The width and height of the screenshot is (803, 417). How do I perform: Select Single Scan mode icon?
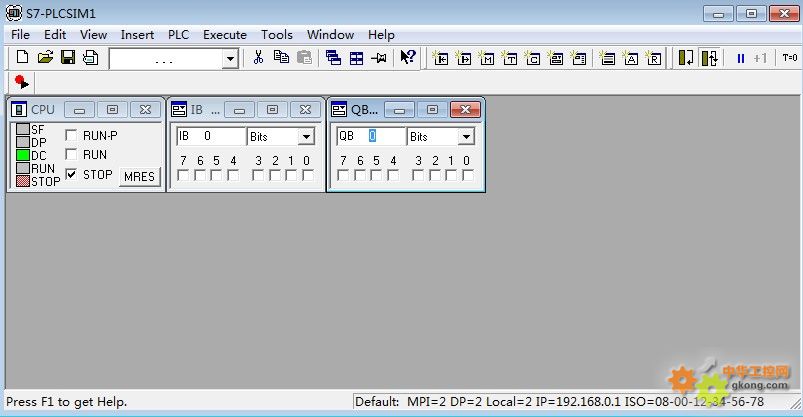[686, 58]
